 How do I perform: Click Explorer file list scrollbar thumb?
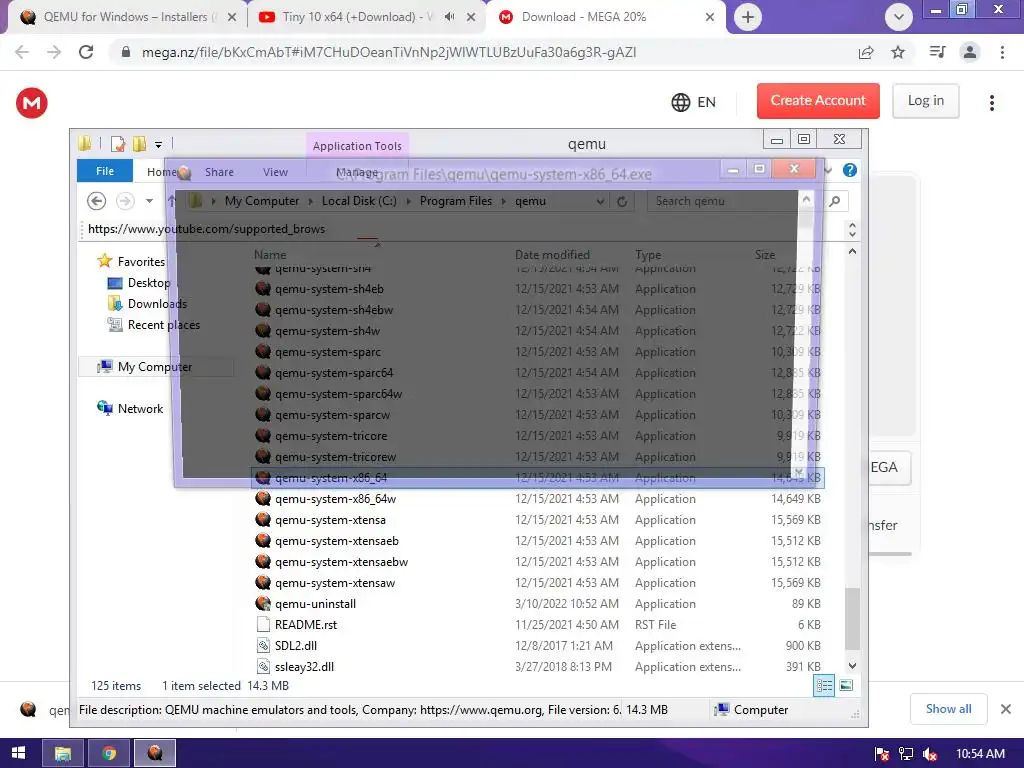(x=852, y=619)
